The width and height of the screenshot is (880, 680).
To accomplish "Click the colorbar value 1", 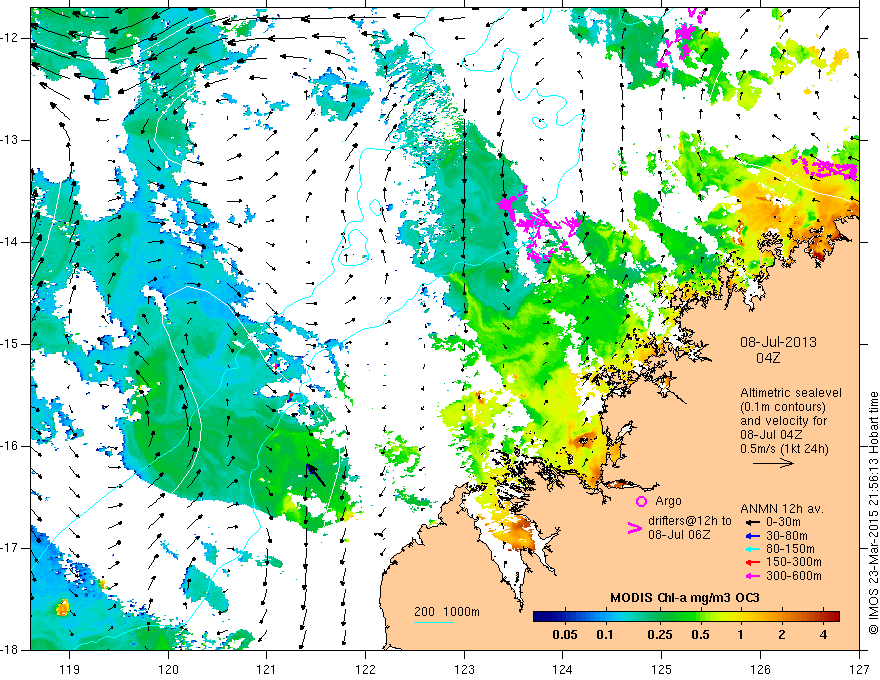I will [x=741, y=635].
